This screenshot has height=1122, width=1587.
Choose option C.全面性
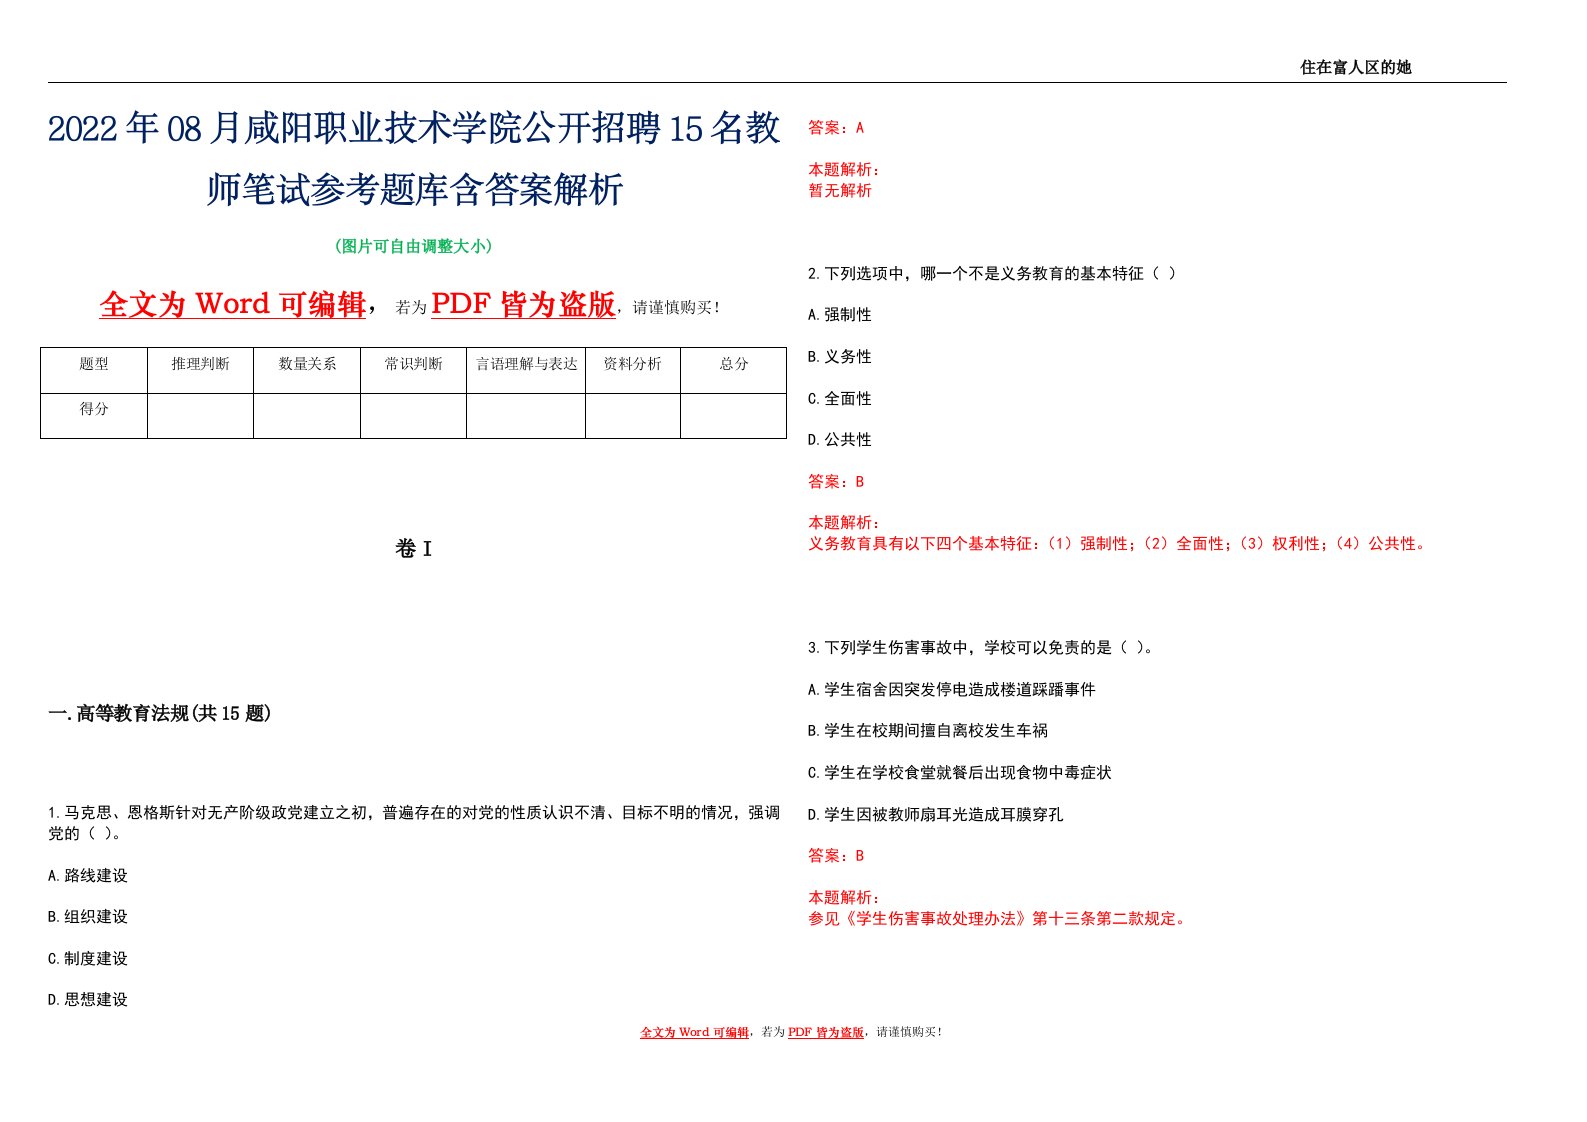pyautogui.click(x=840, y=398)
